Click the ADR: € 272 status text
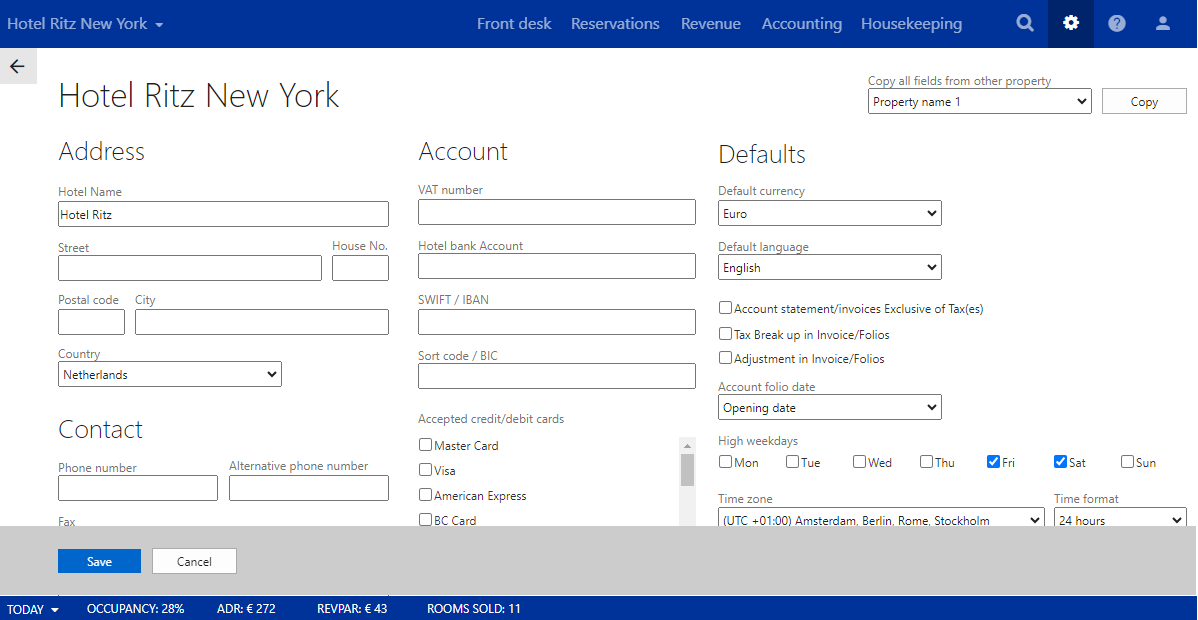 point(247,609)
